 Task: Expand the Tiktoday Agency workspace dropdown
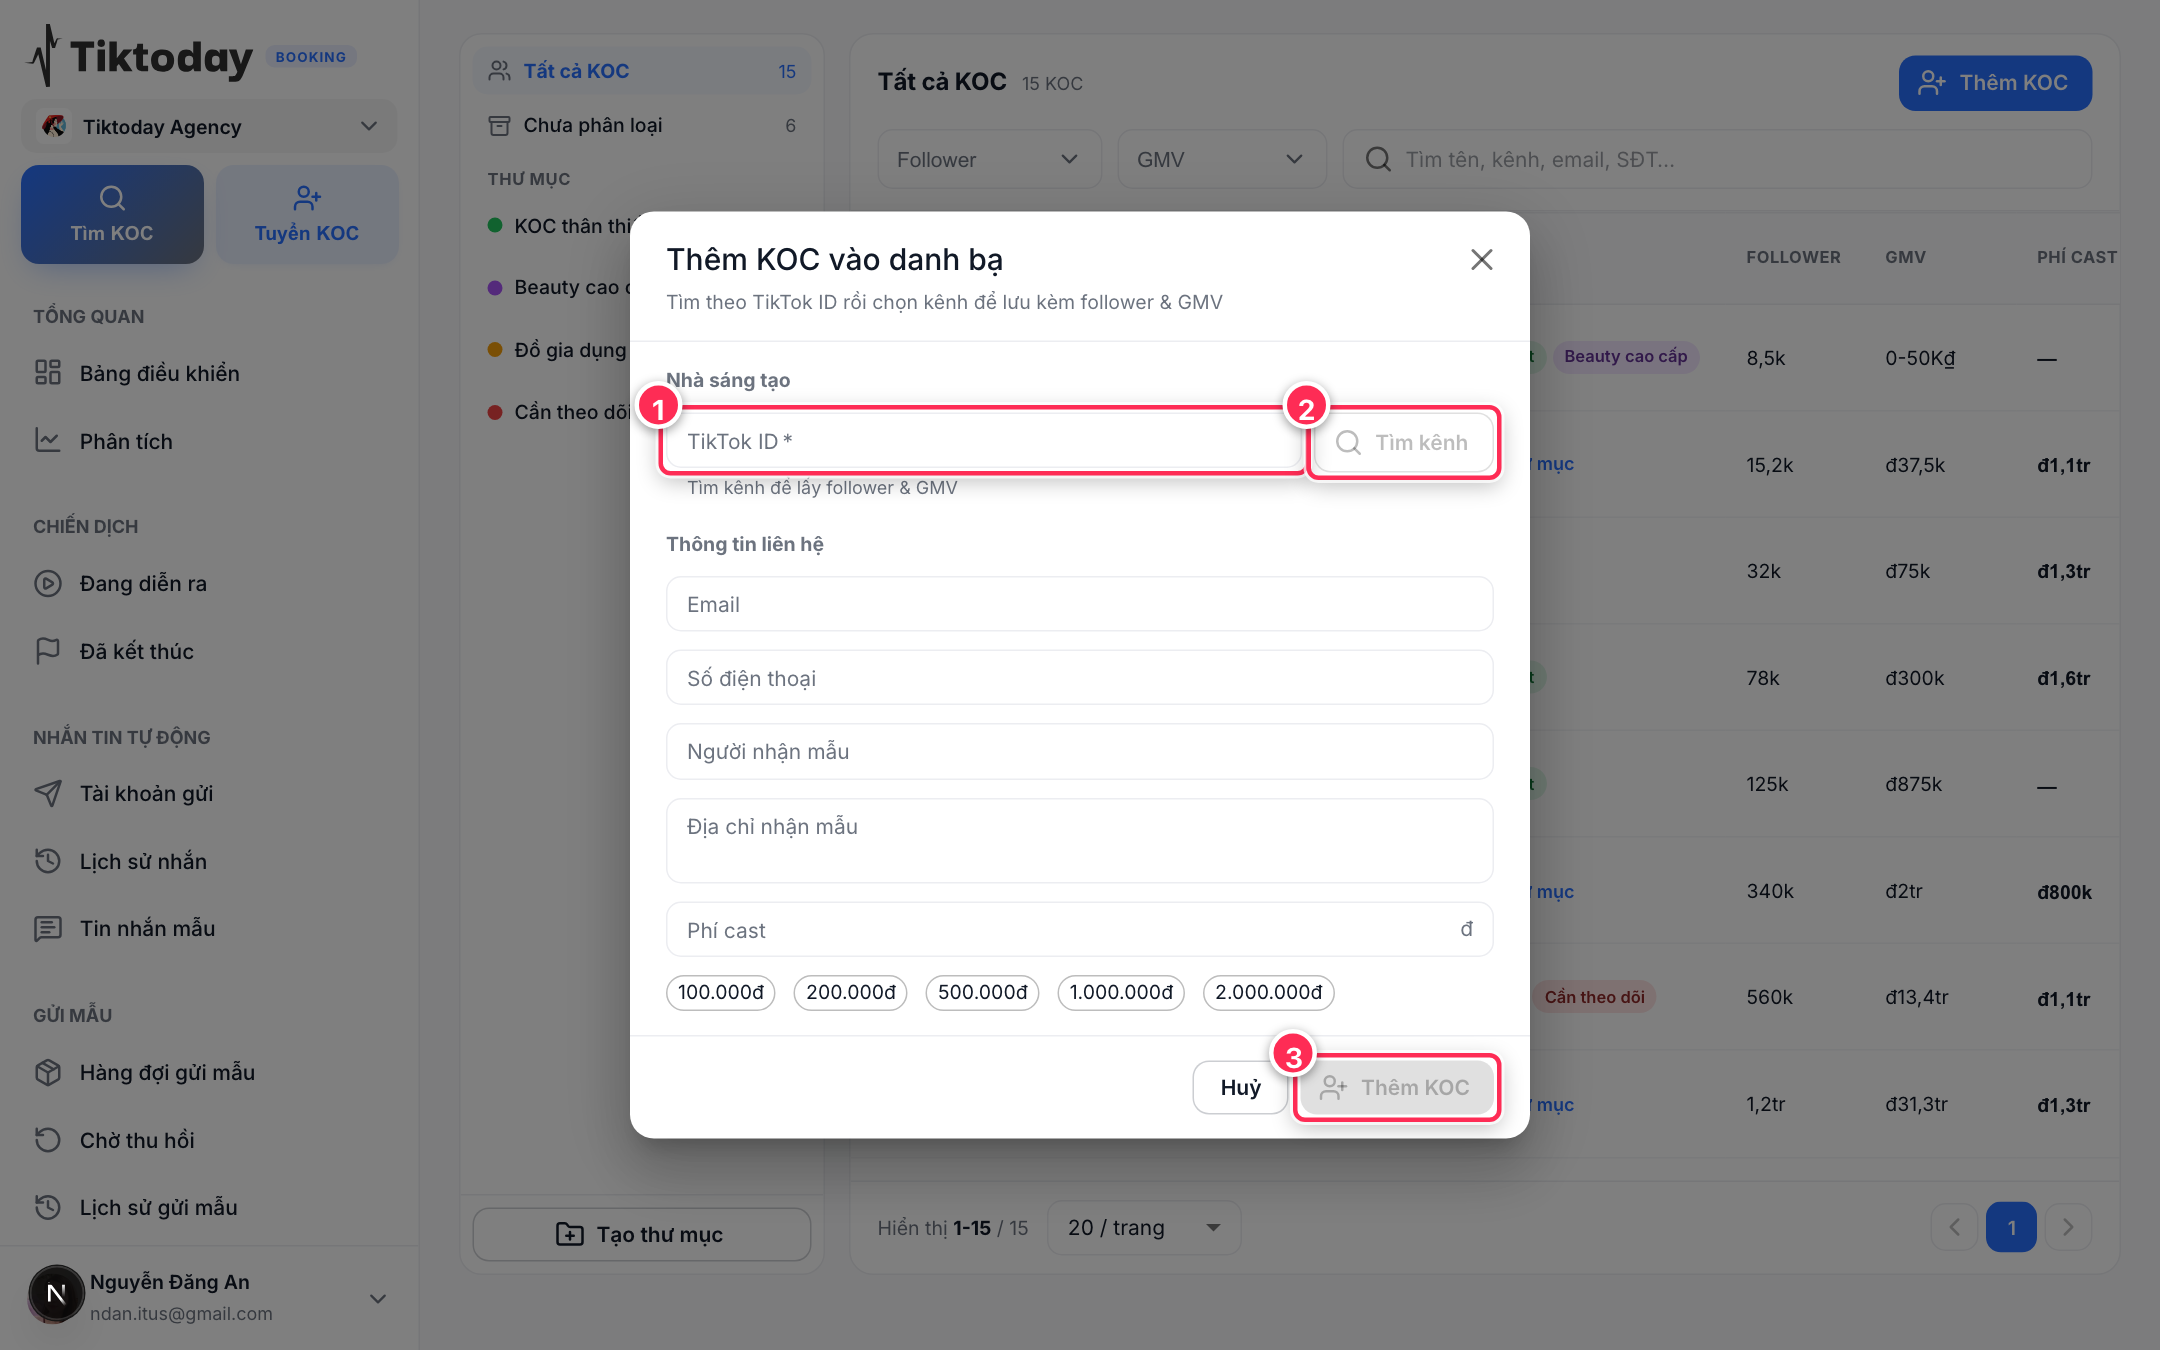pos(209,127)
